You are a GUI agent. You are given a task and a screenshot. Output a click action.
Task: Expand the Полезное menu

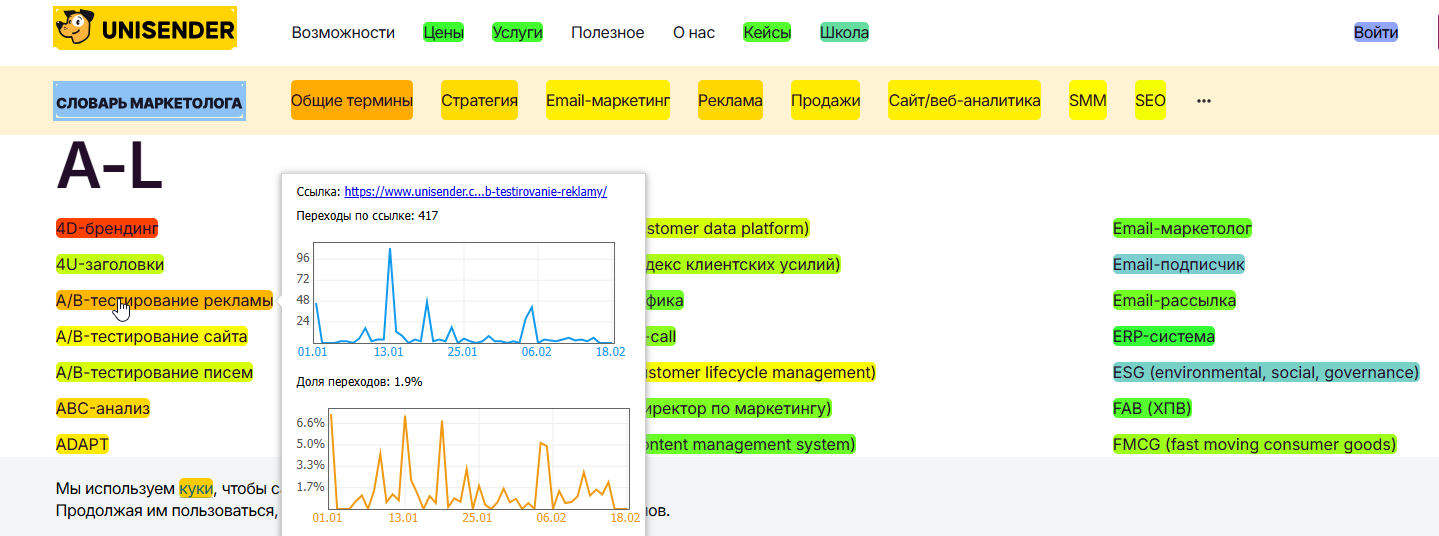tap(607, 33)
